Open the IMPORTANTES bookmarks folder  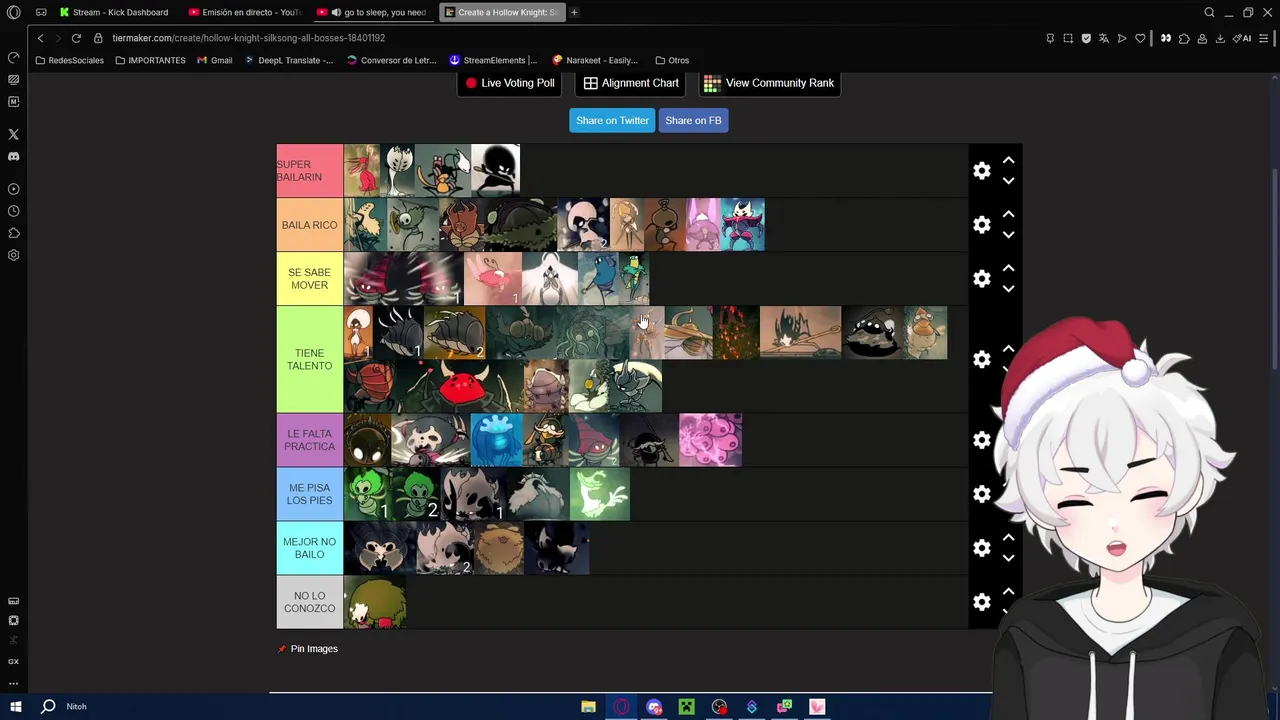pyautogui.click(x=150, y=60)
